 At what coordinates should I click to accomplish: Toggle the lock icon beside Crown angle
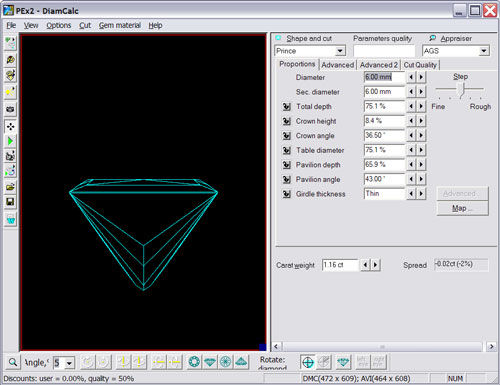click(x=286, y=136)
